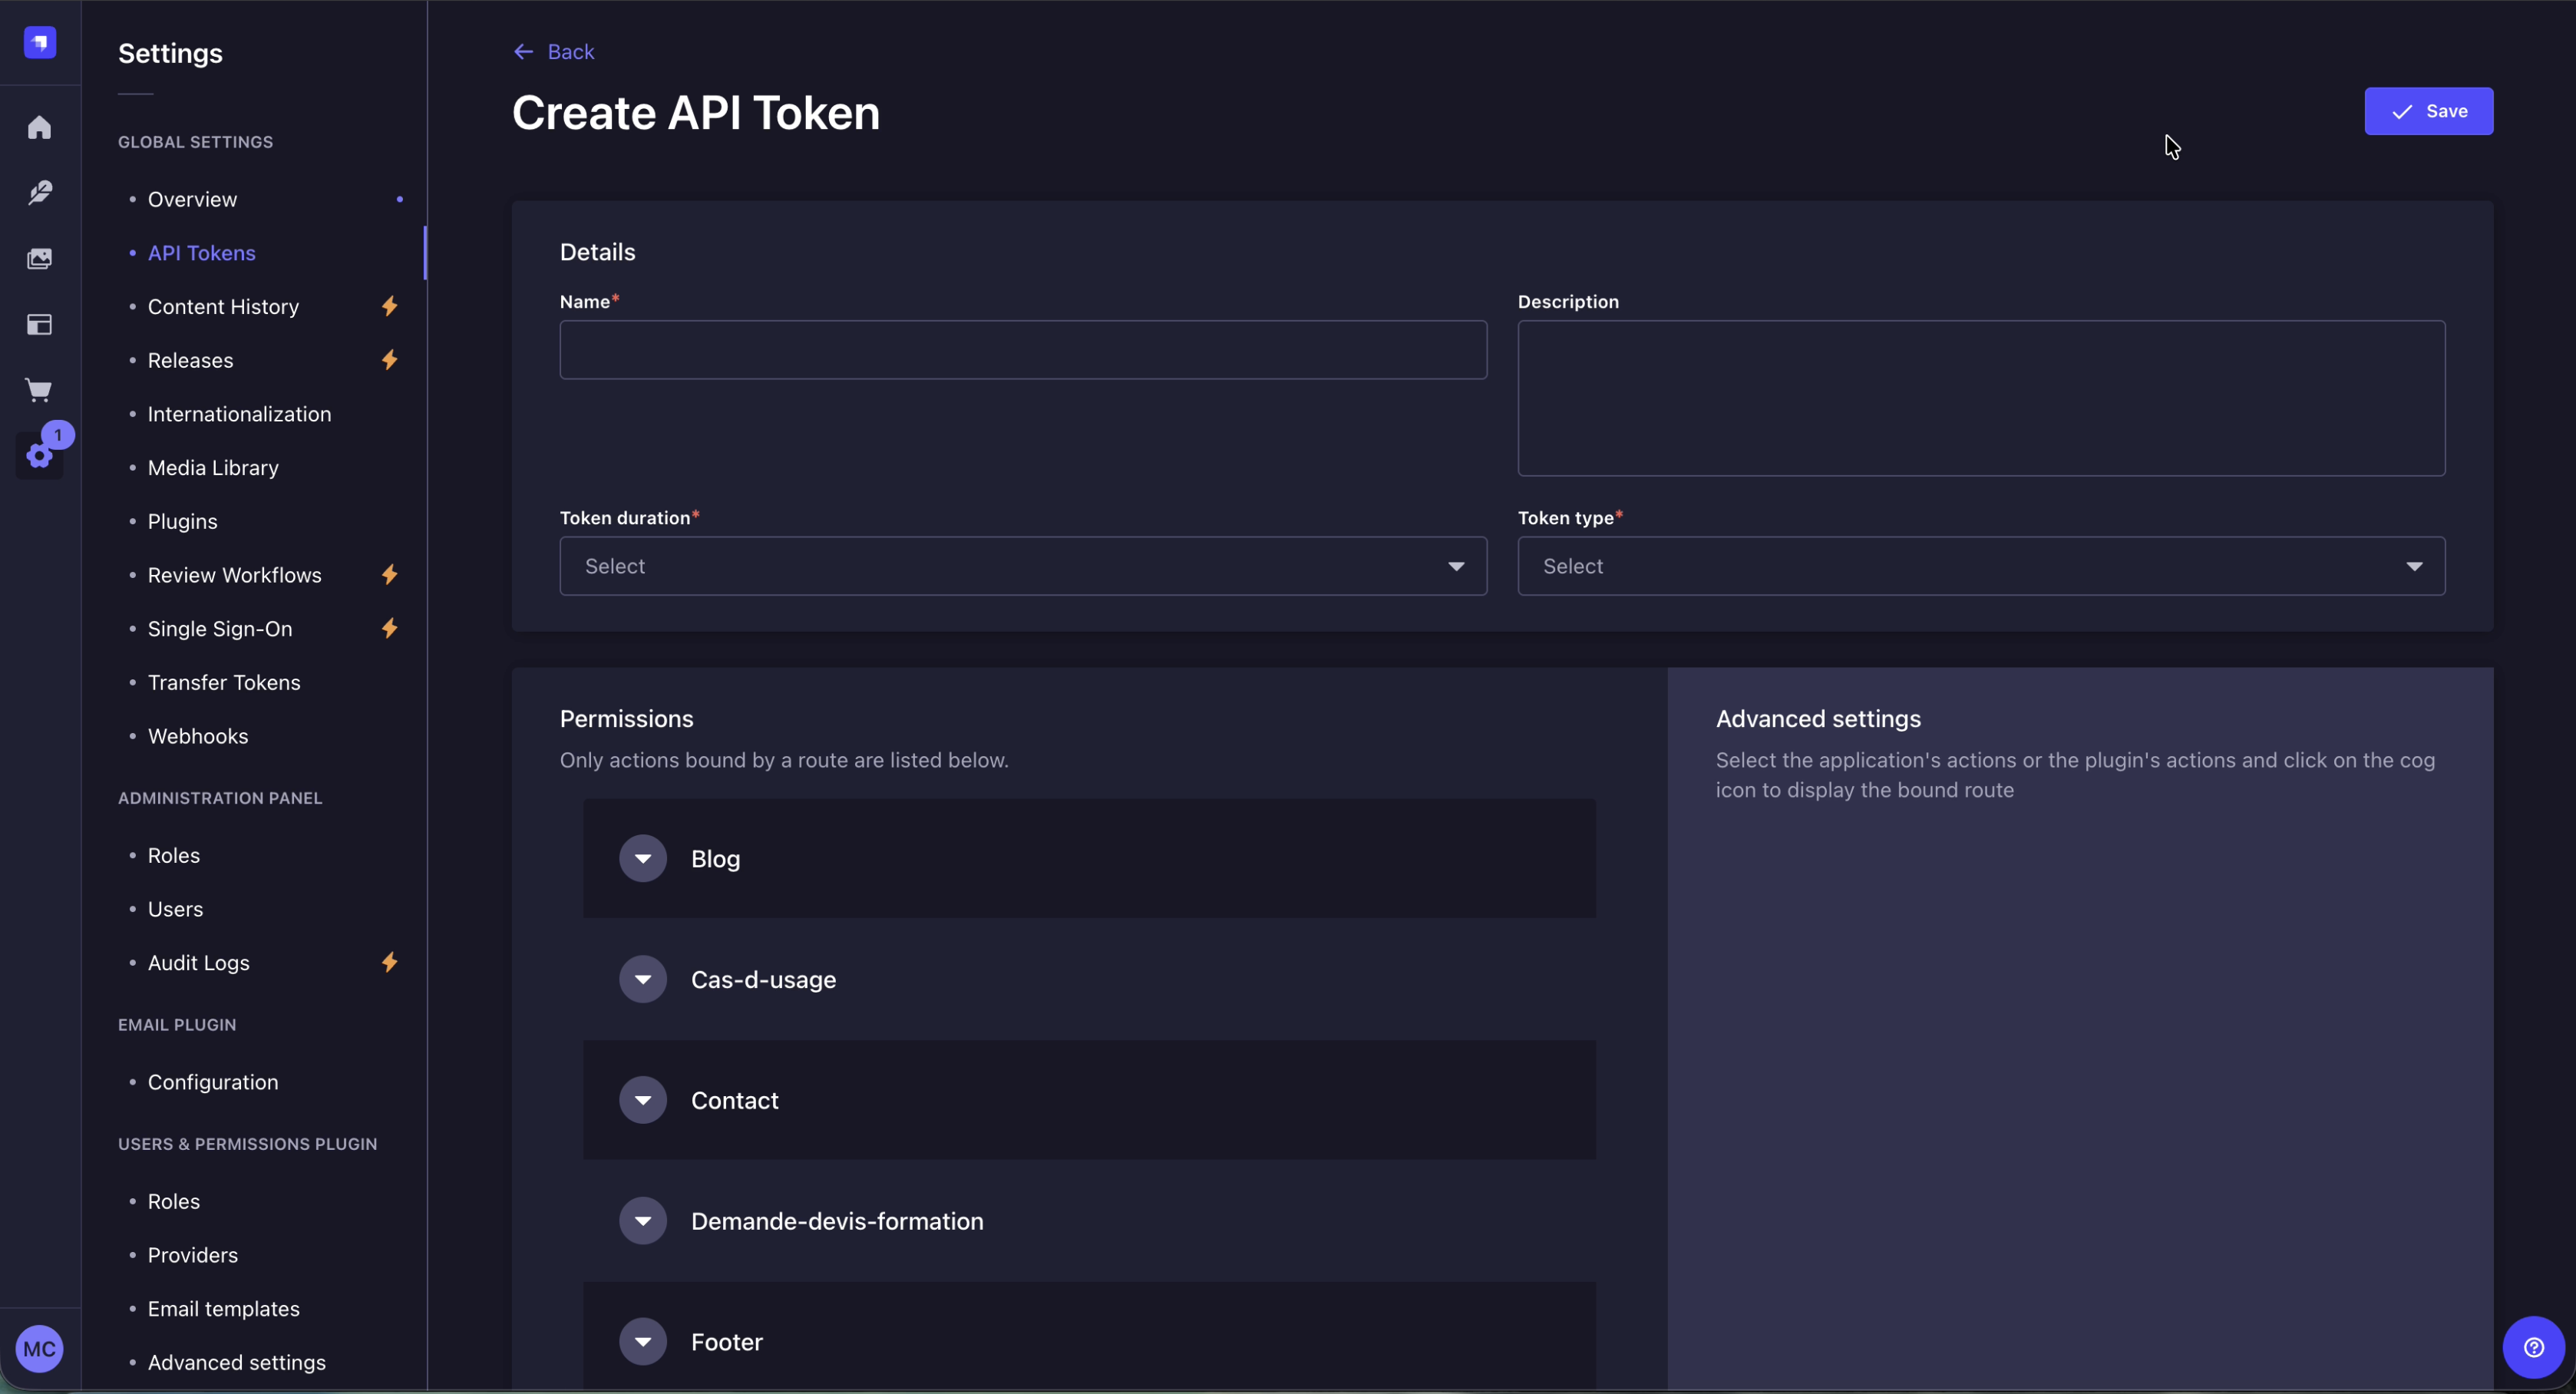Open the Token duration dropdown
Screen dimensions: 2576x1394
click(x=1022, y=566)
